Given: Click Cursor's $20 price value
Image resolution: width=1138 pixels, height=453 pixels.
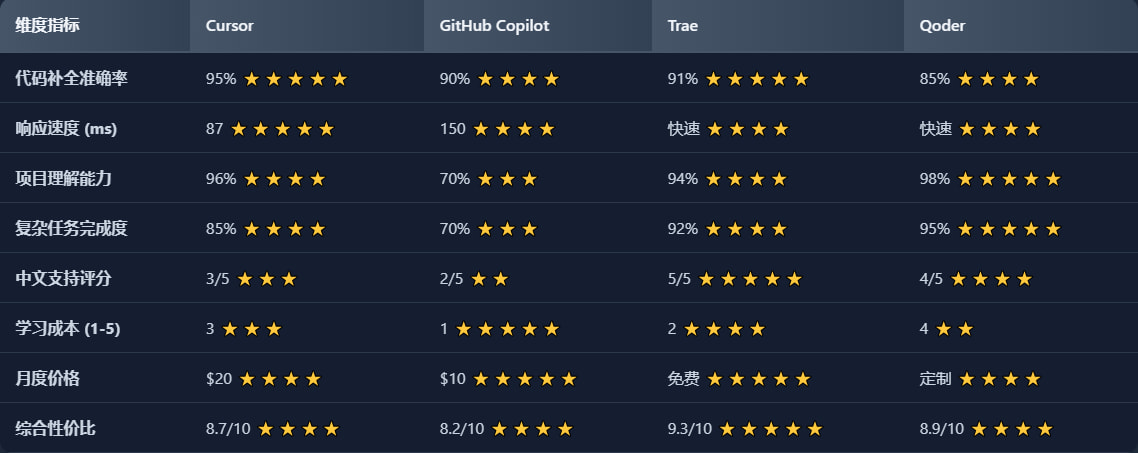Looking at the screenshot, I should point(219,379).
